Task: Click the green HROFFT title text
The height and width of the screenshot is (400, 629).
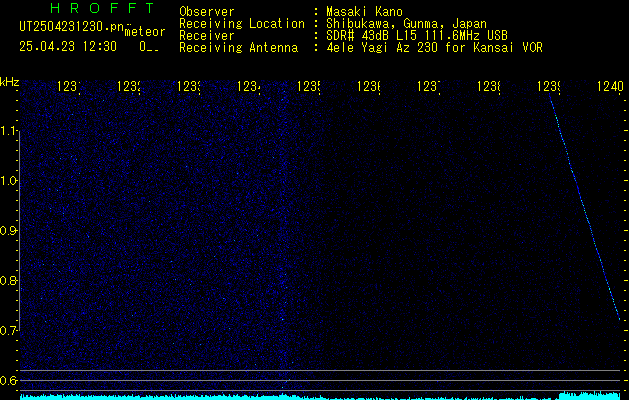Action: (102, 8)
